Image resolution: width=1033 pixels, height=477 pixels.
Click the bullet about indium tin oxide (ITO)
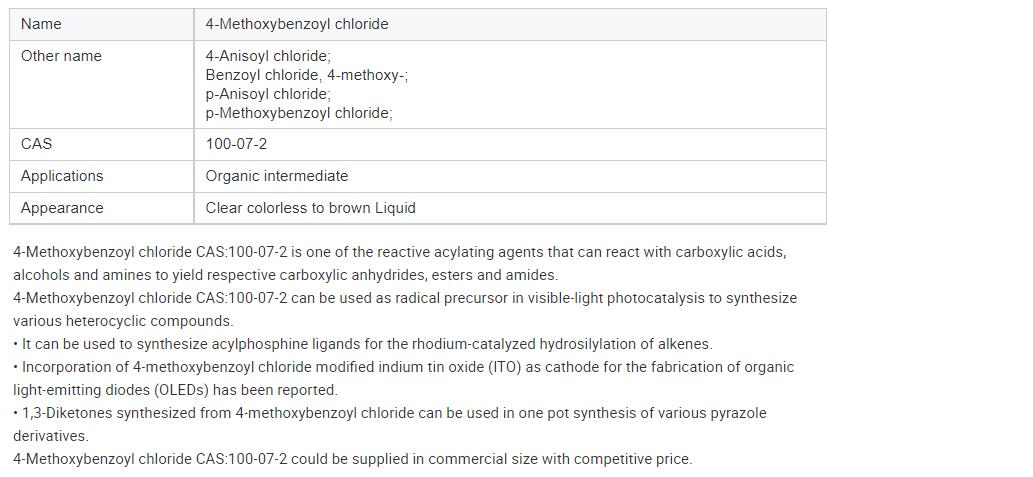point(403,367)
